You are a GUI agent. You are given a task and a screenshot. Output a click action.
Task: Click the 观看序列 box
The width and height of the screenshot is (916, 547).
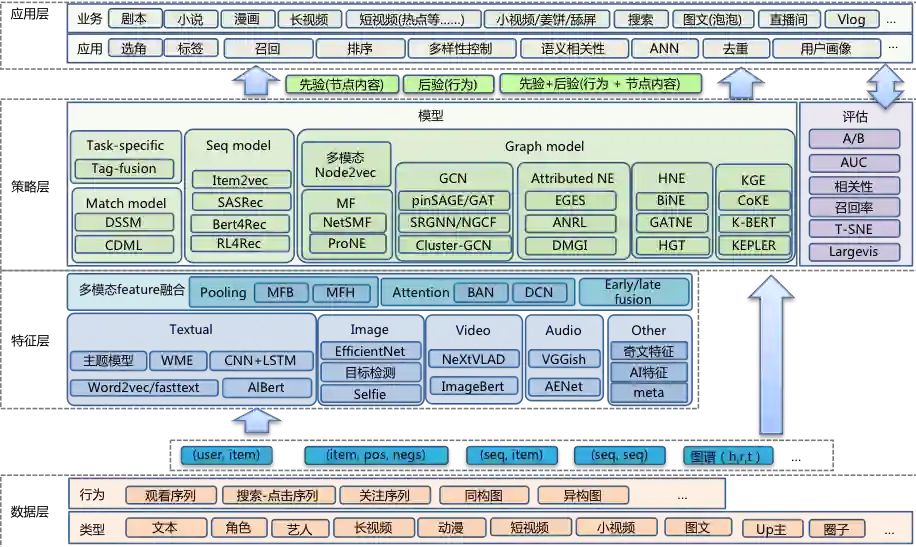(x=171, y=496)
